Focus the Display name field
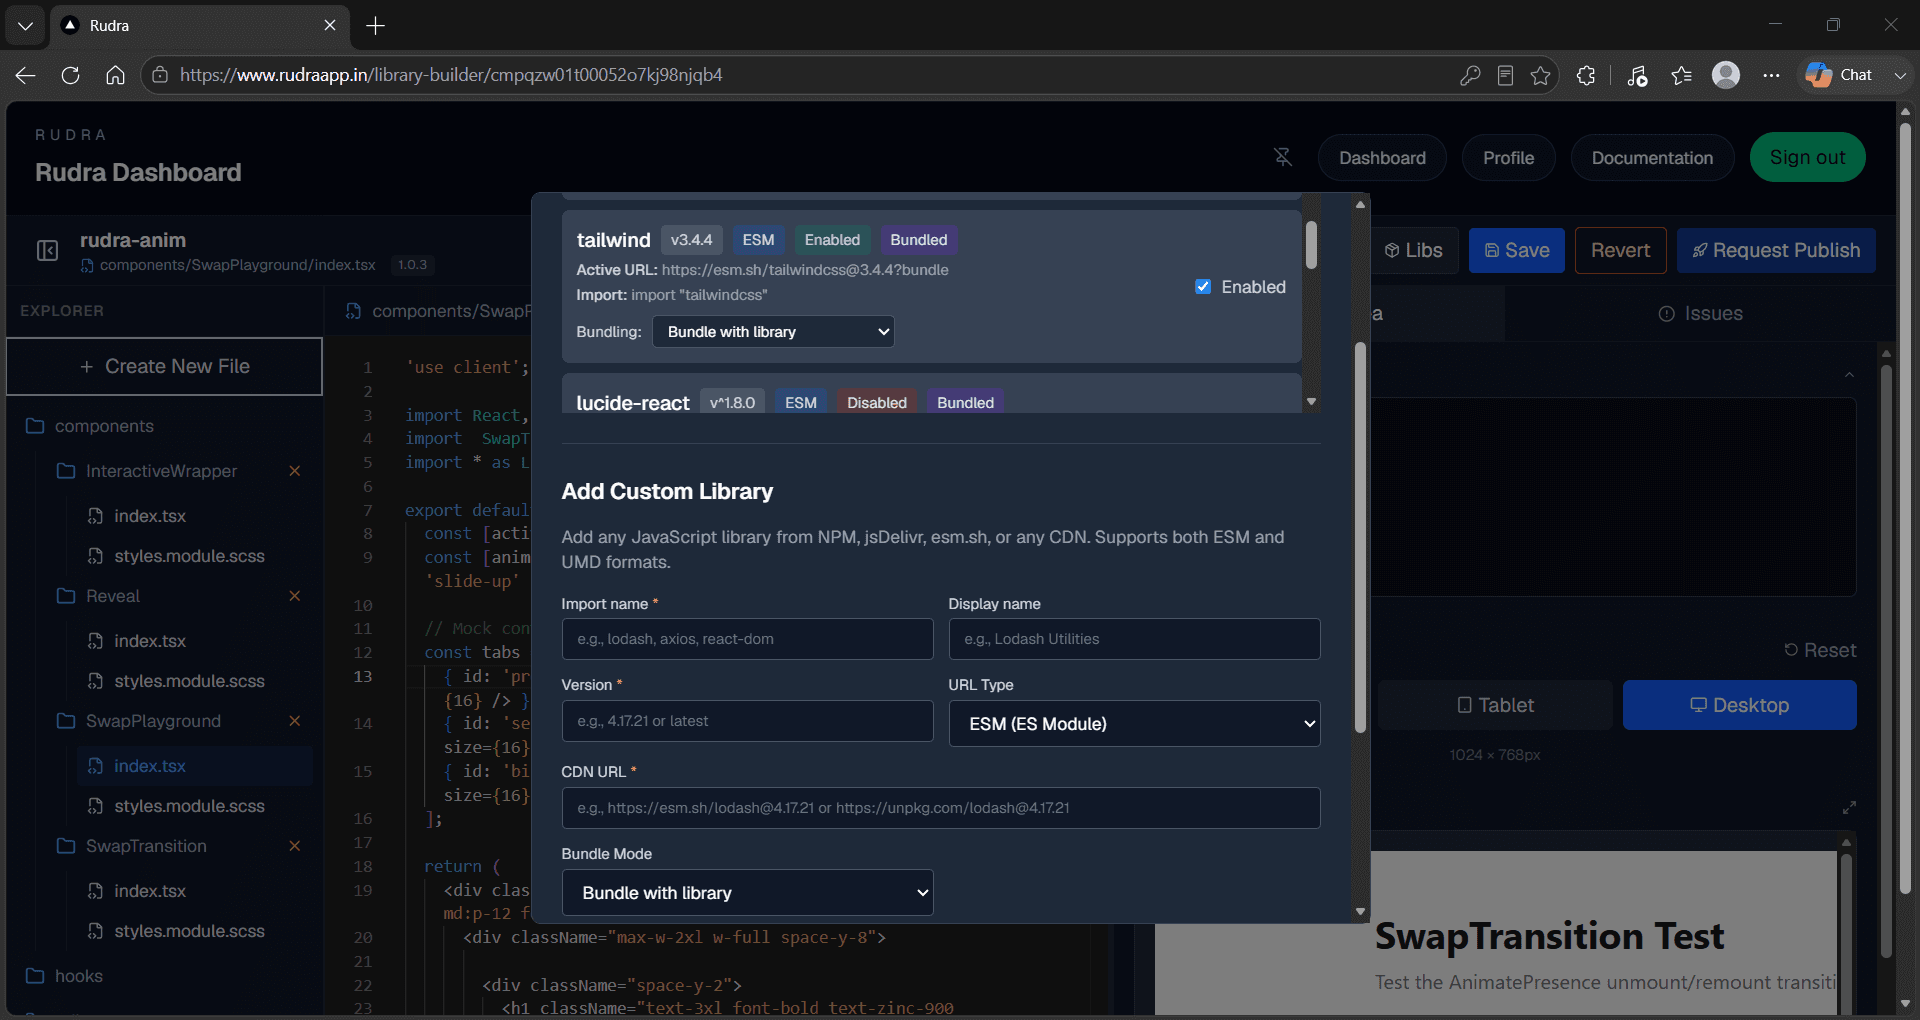Viewport: 1920px width, 1020px height. pos(1134,639)
